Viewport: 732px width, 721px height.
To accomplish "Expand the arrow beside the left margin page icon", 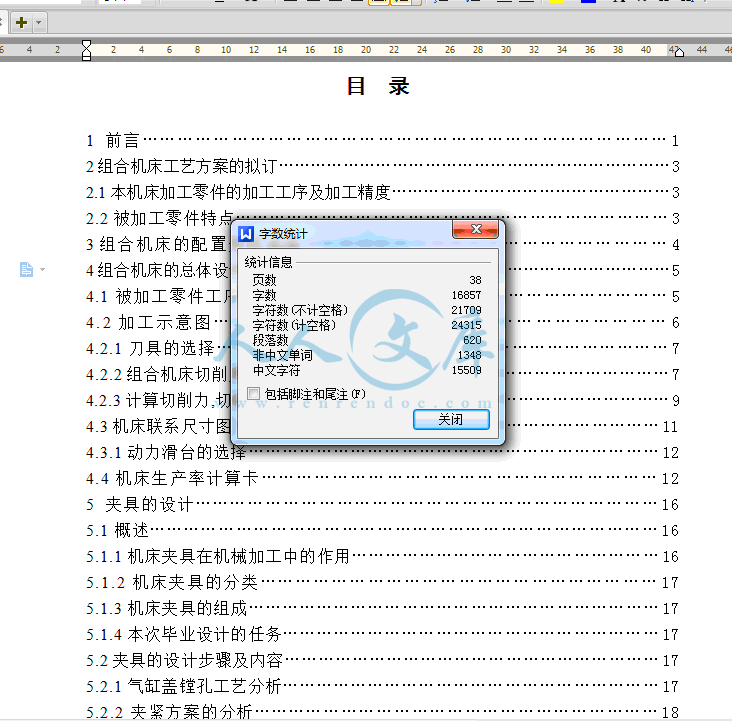I will click(x=42, y=269).
